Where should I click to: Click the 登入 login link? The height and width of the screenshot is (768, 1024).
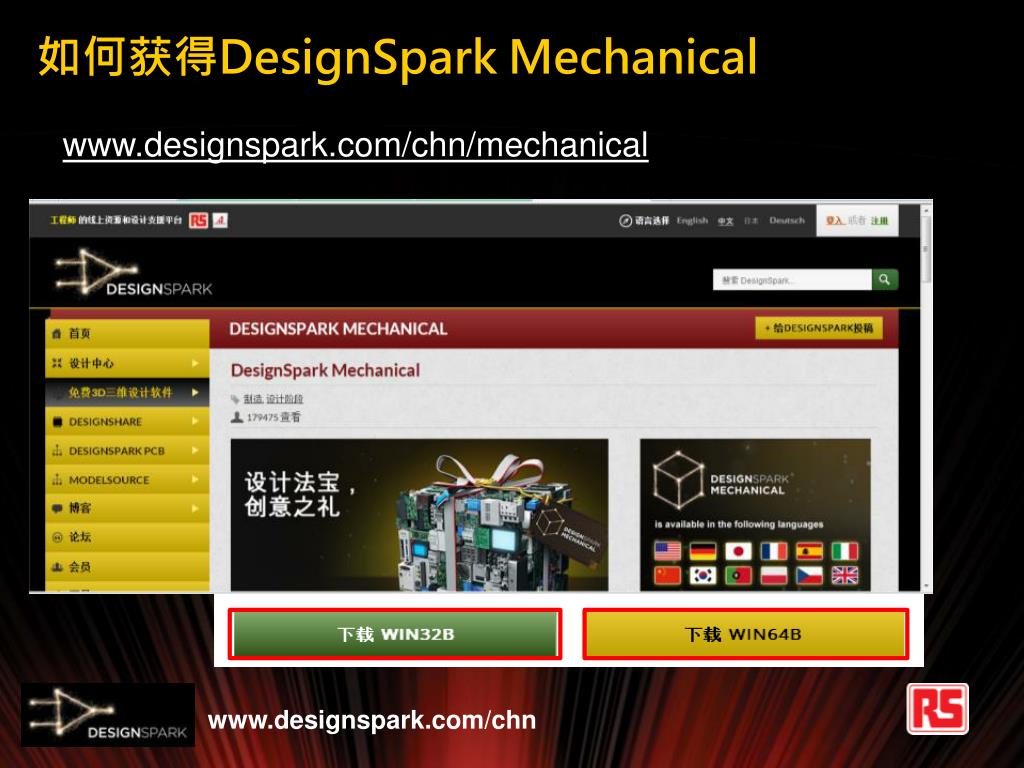point(835,221)
